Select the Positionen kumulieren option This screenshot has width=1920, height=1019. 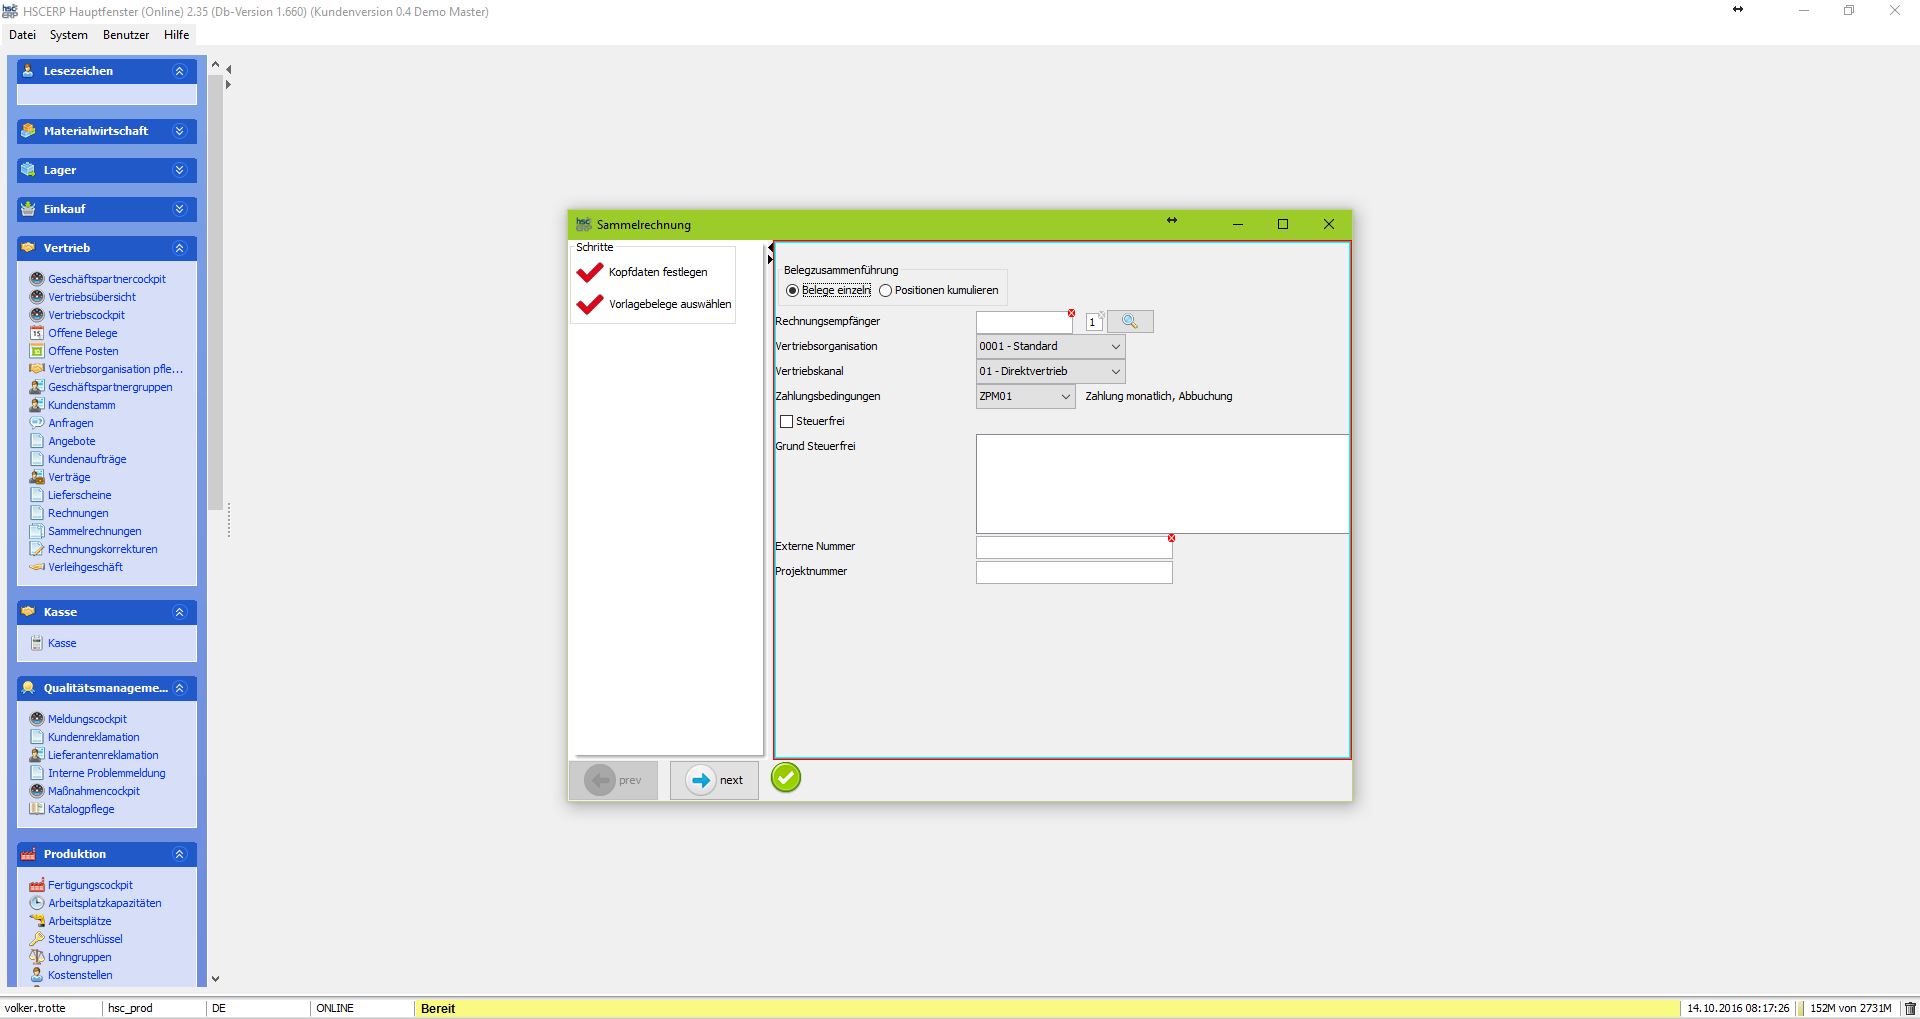point(886,290)
